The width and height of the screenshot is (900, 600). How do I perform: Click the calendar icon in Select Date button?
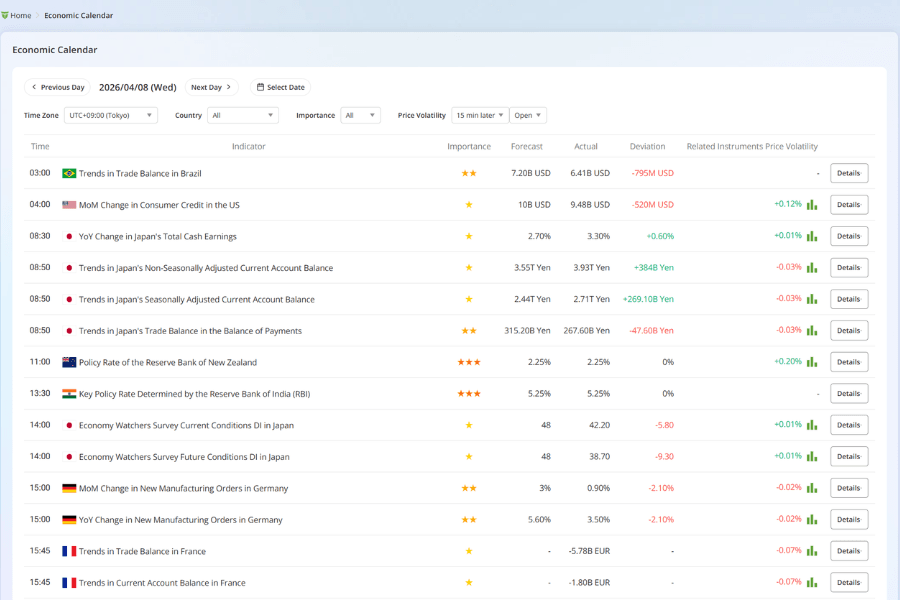(258, 87)
